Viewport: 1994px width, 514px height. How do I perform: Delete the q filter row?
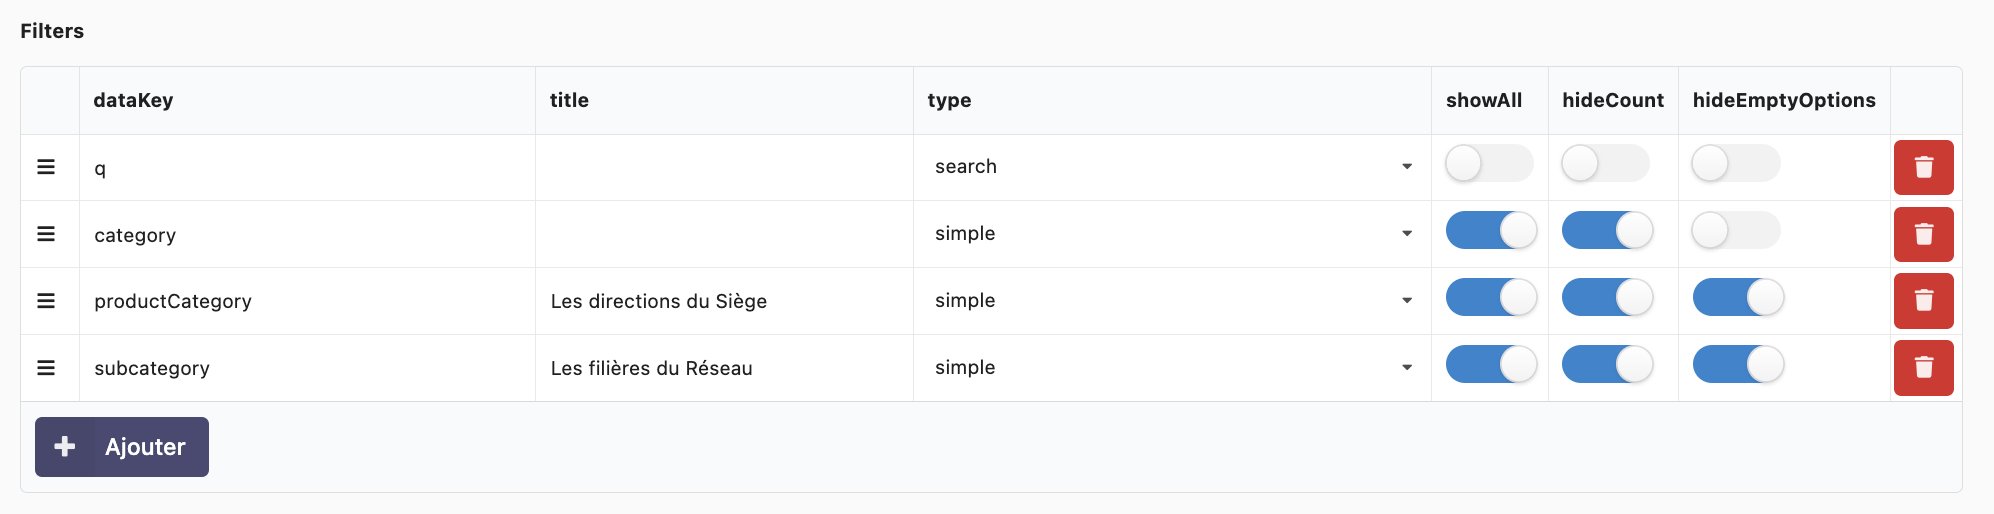1923,167
